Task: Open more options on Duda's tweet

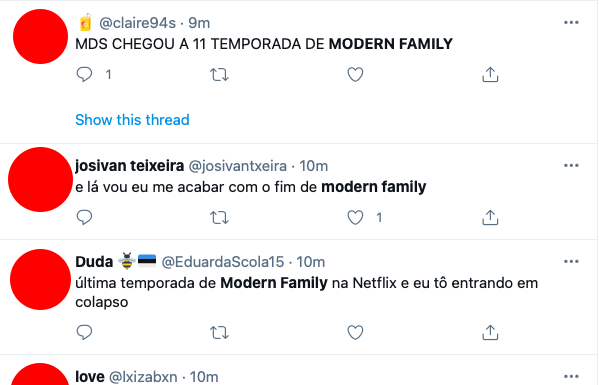Action: (571, 262)
